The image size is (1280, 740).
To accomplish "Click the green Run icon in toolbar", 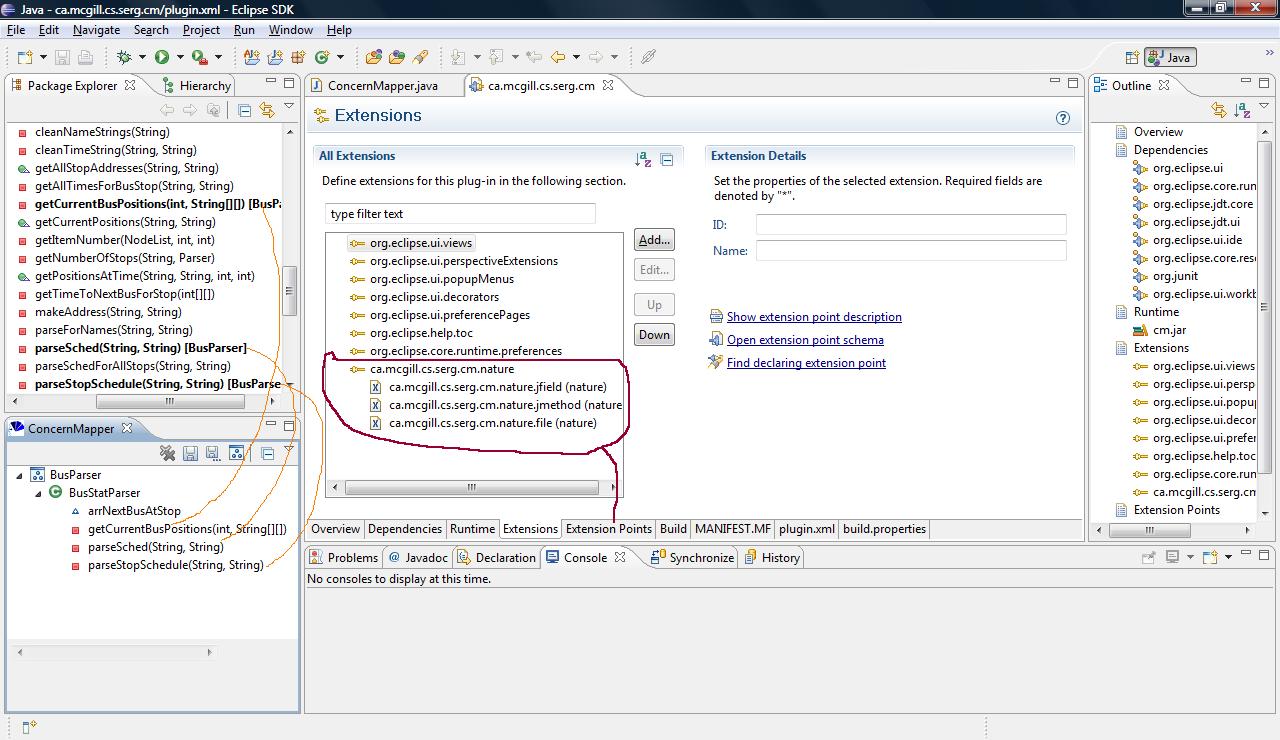I will pos(162,57).
